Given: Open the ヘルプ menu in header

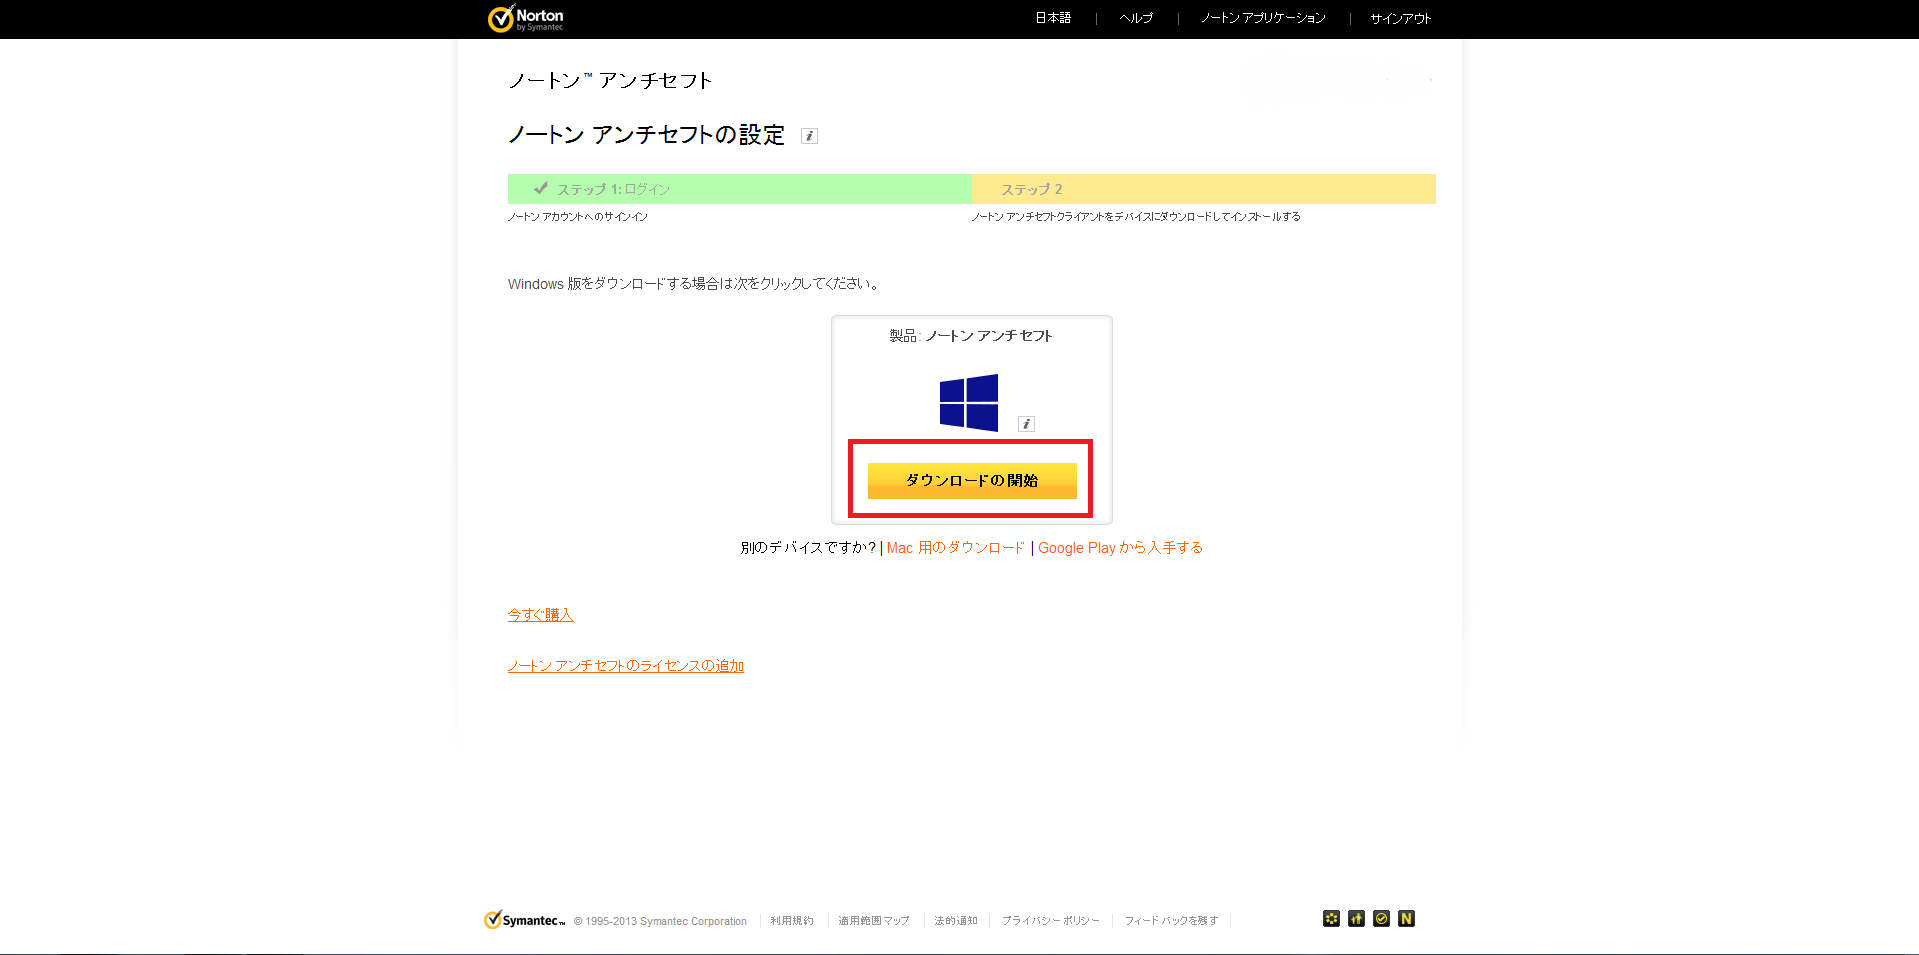Looking at the screenshot, I should [1136, 18].
